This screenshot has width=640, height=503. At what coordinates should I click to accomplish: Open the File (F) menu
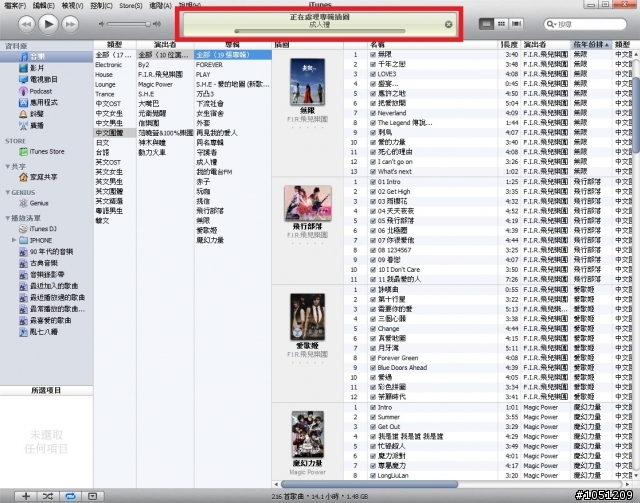click(x=15, y=5)
